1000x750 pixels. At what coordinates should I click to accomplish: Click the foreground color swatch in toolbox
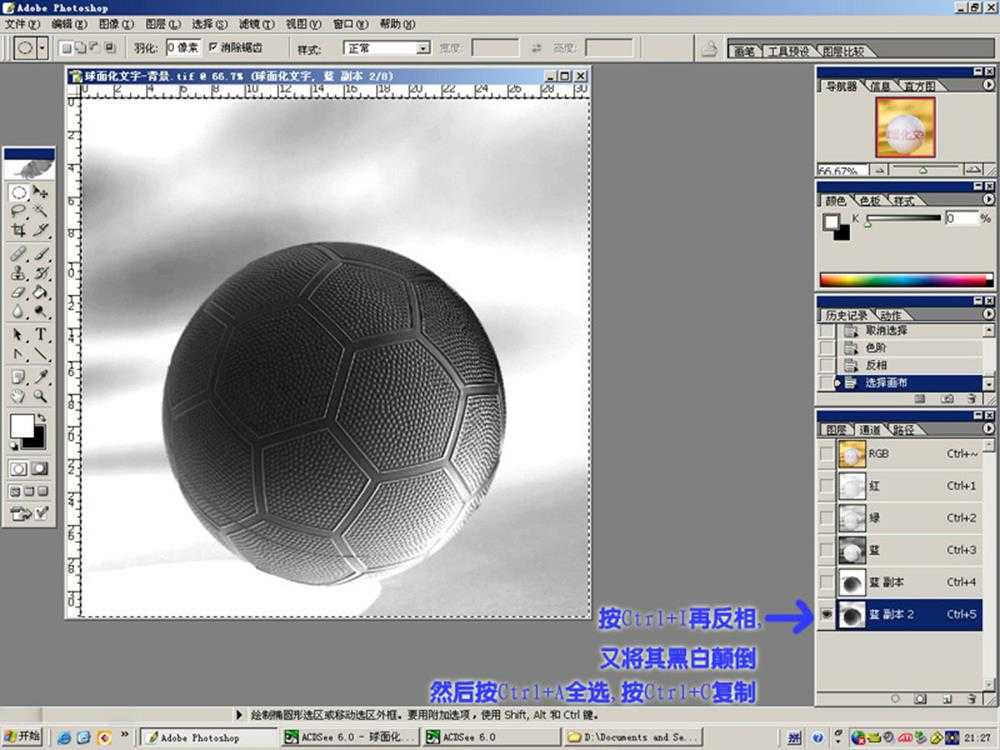click(22, 425)
